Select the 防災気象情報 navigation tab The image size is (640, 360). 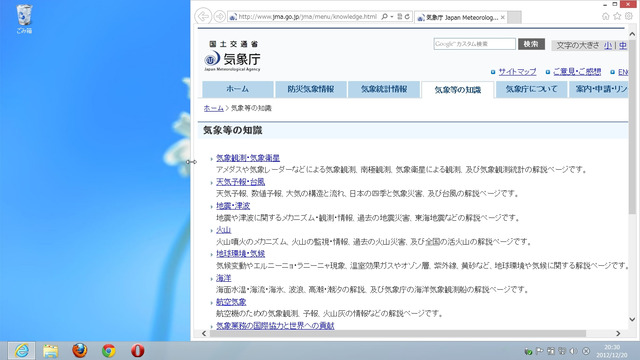pyautogui.click(x=311, y=89)
